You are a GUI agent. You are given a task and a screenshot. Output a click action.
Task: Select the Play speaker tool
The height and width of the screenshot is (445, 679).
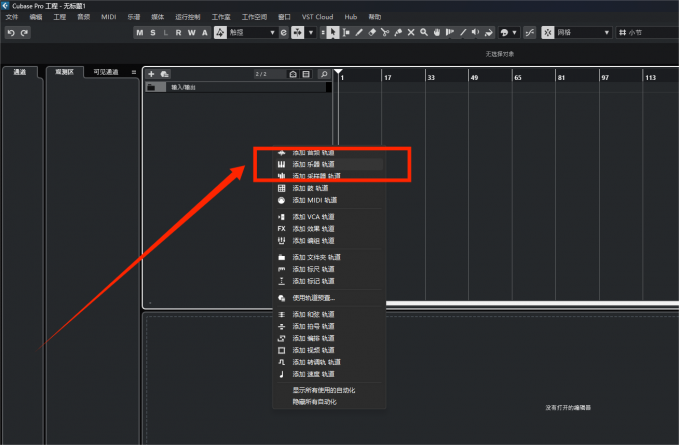(x=475, y=32)
